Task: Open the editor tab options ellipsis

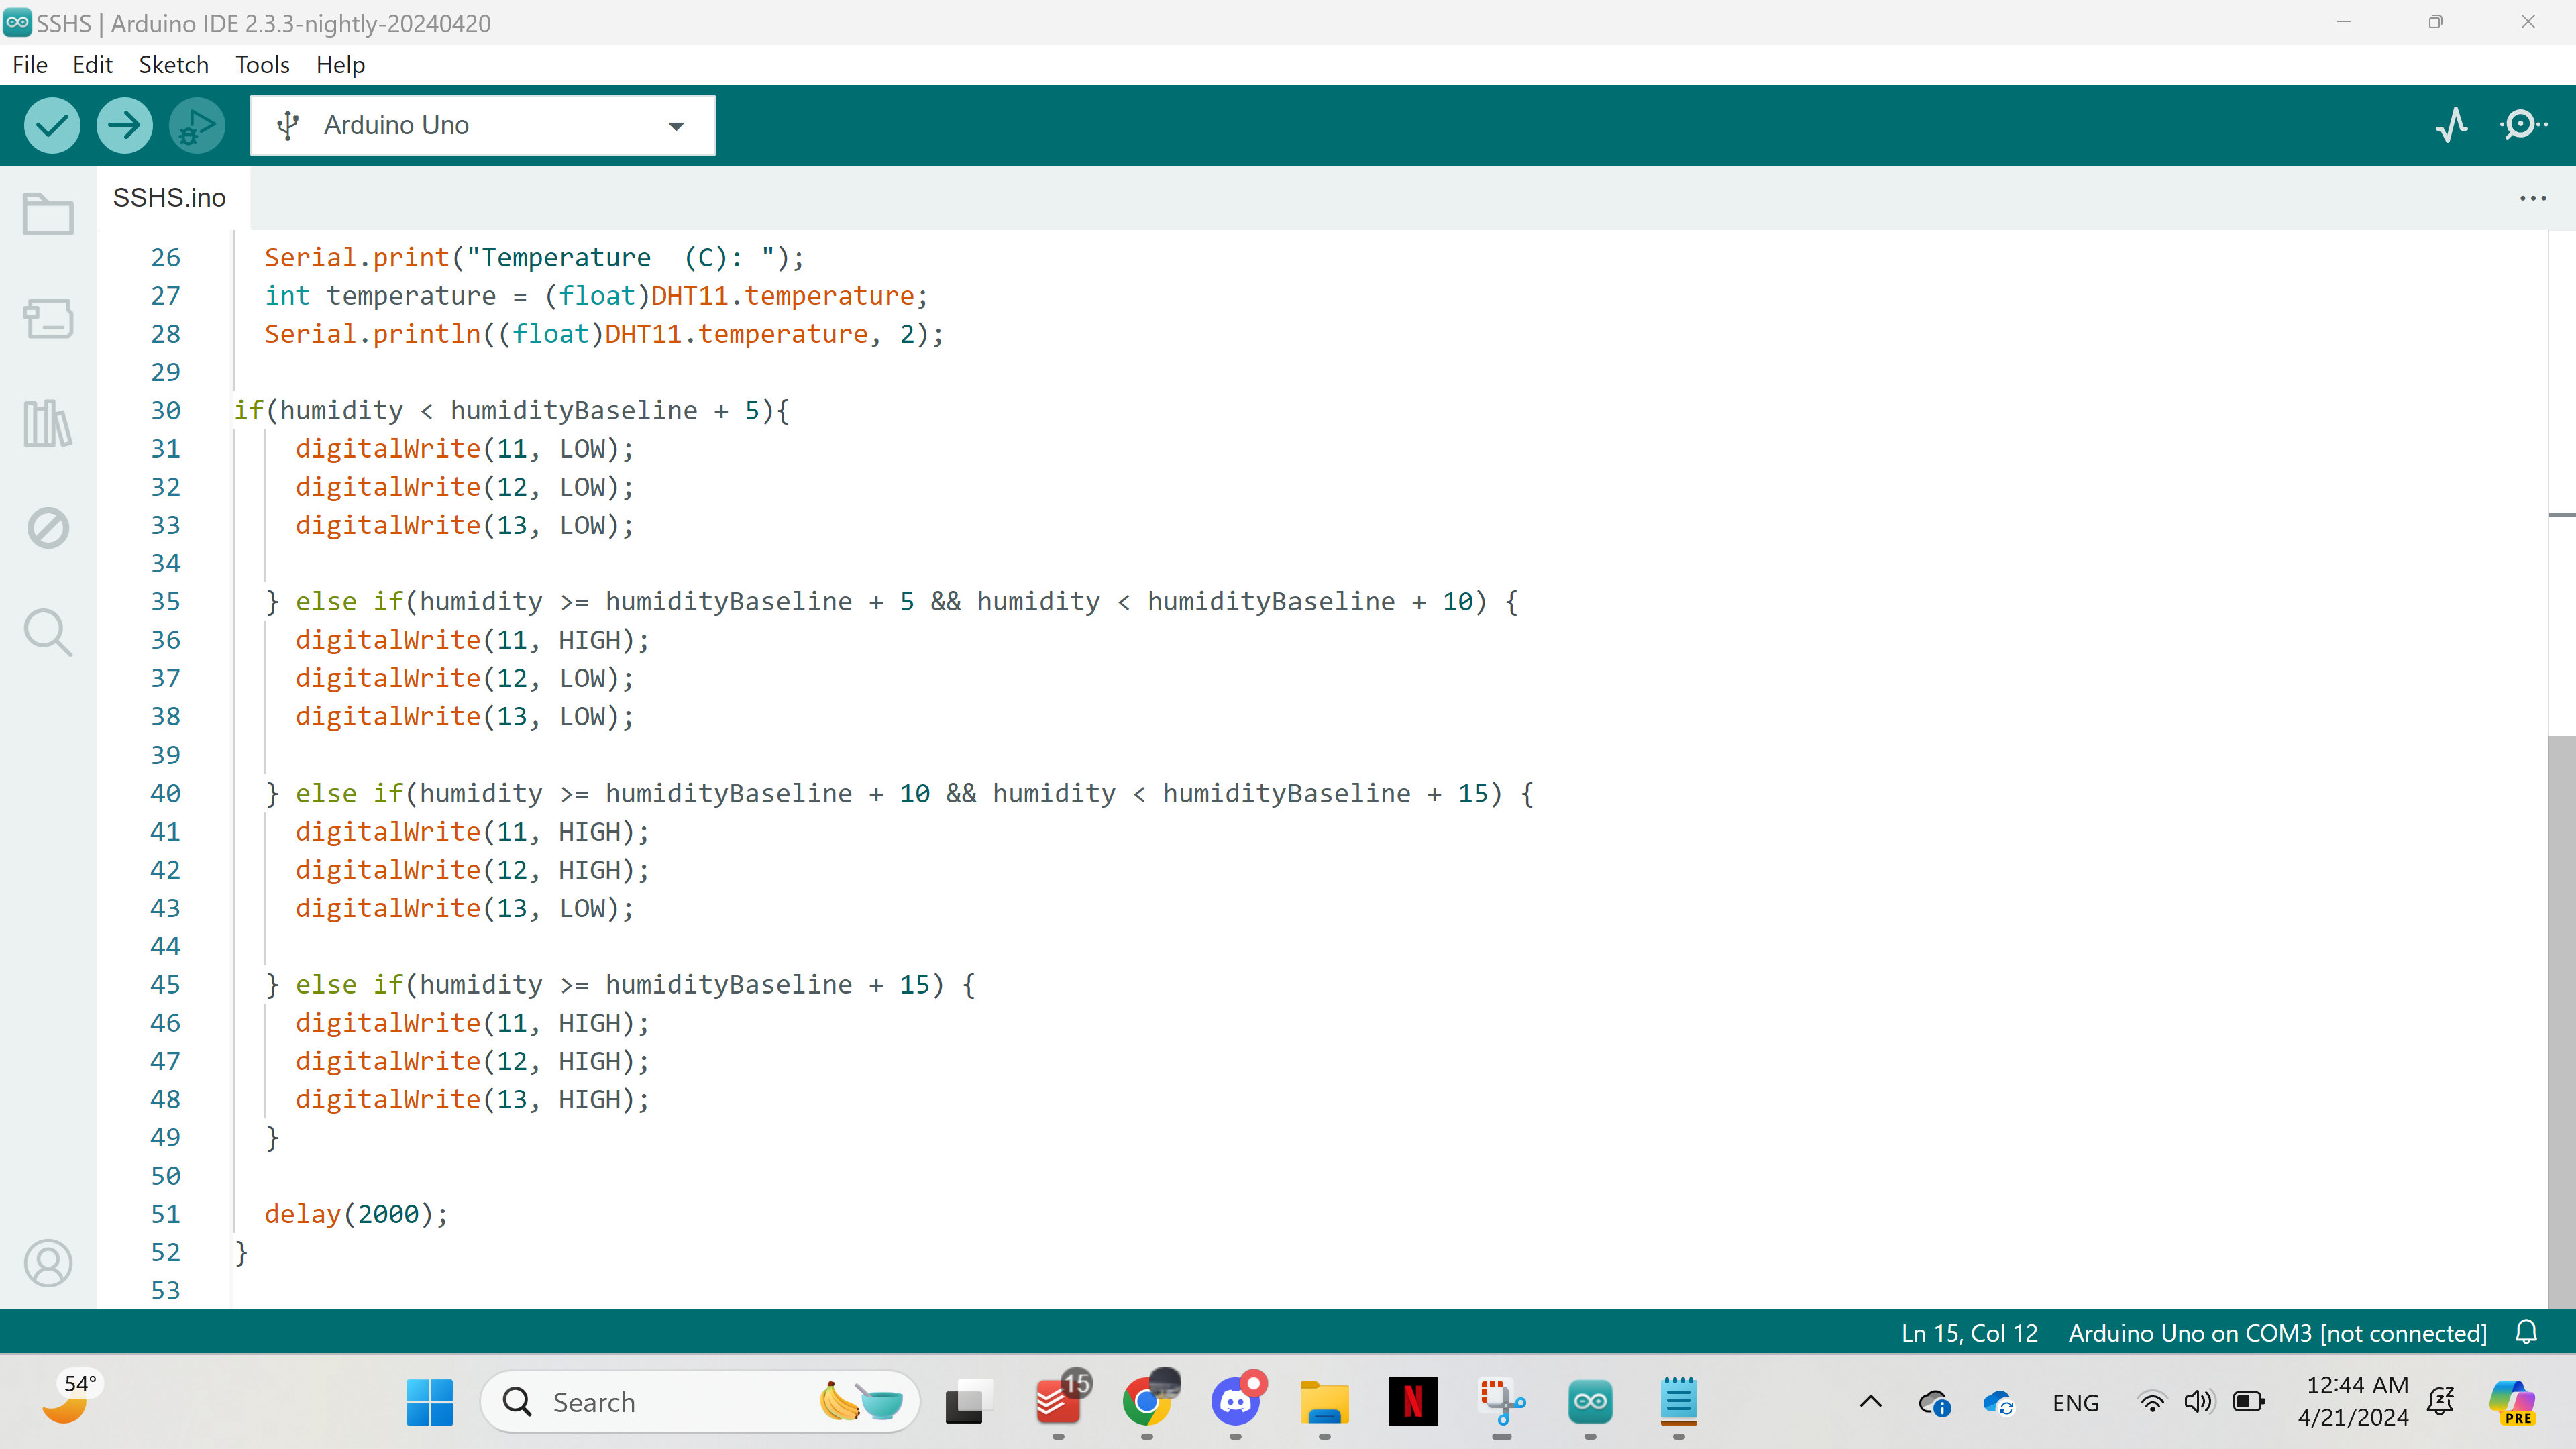Action: (x=2532, y=198)
